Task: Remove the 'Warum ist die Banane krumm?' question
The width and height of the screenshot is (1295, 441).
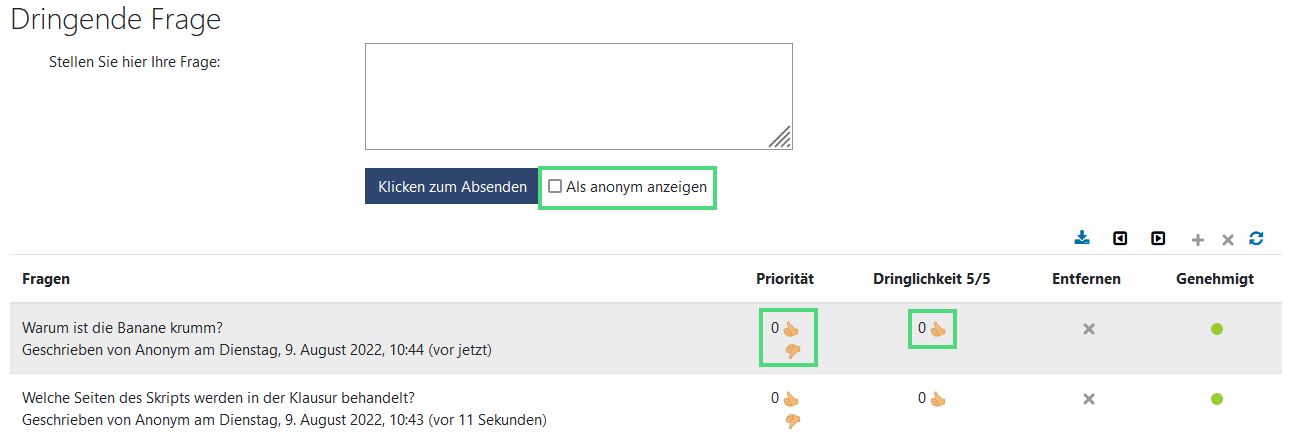Action: pyautogui.click(x=1089, y=329)
